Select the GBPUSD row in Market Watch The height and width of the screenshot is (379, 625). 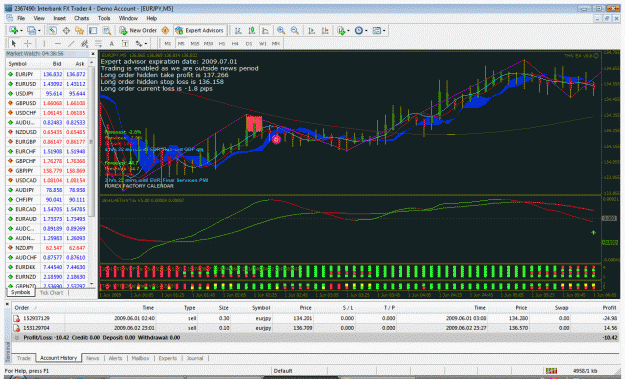coord(47,103)
